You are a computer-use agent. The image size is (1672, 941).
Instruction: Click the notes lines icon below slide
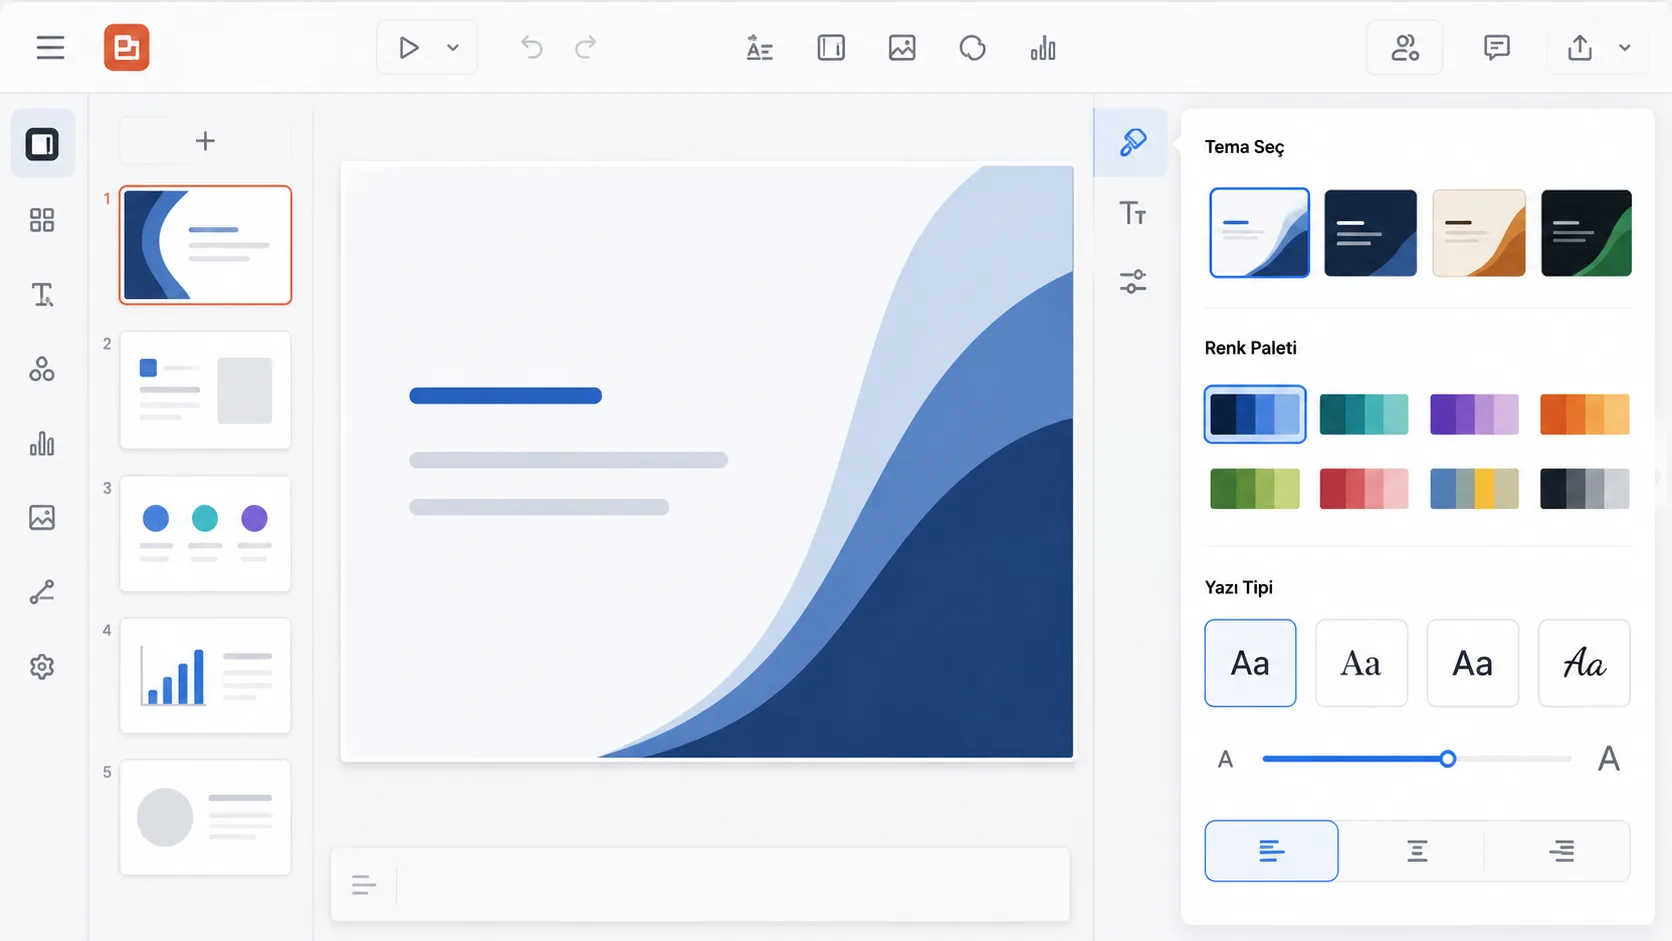click(x=364, y=885)
